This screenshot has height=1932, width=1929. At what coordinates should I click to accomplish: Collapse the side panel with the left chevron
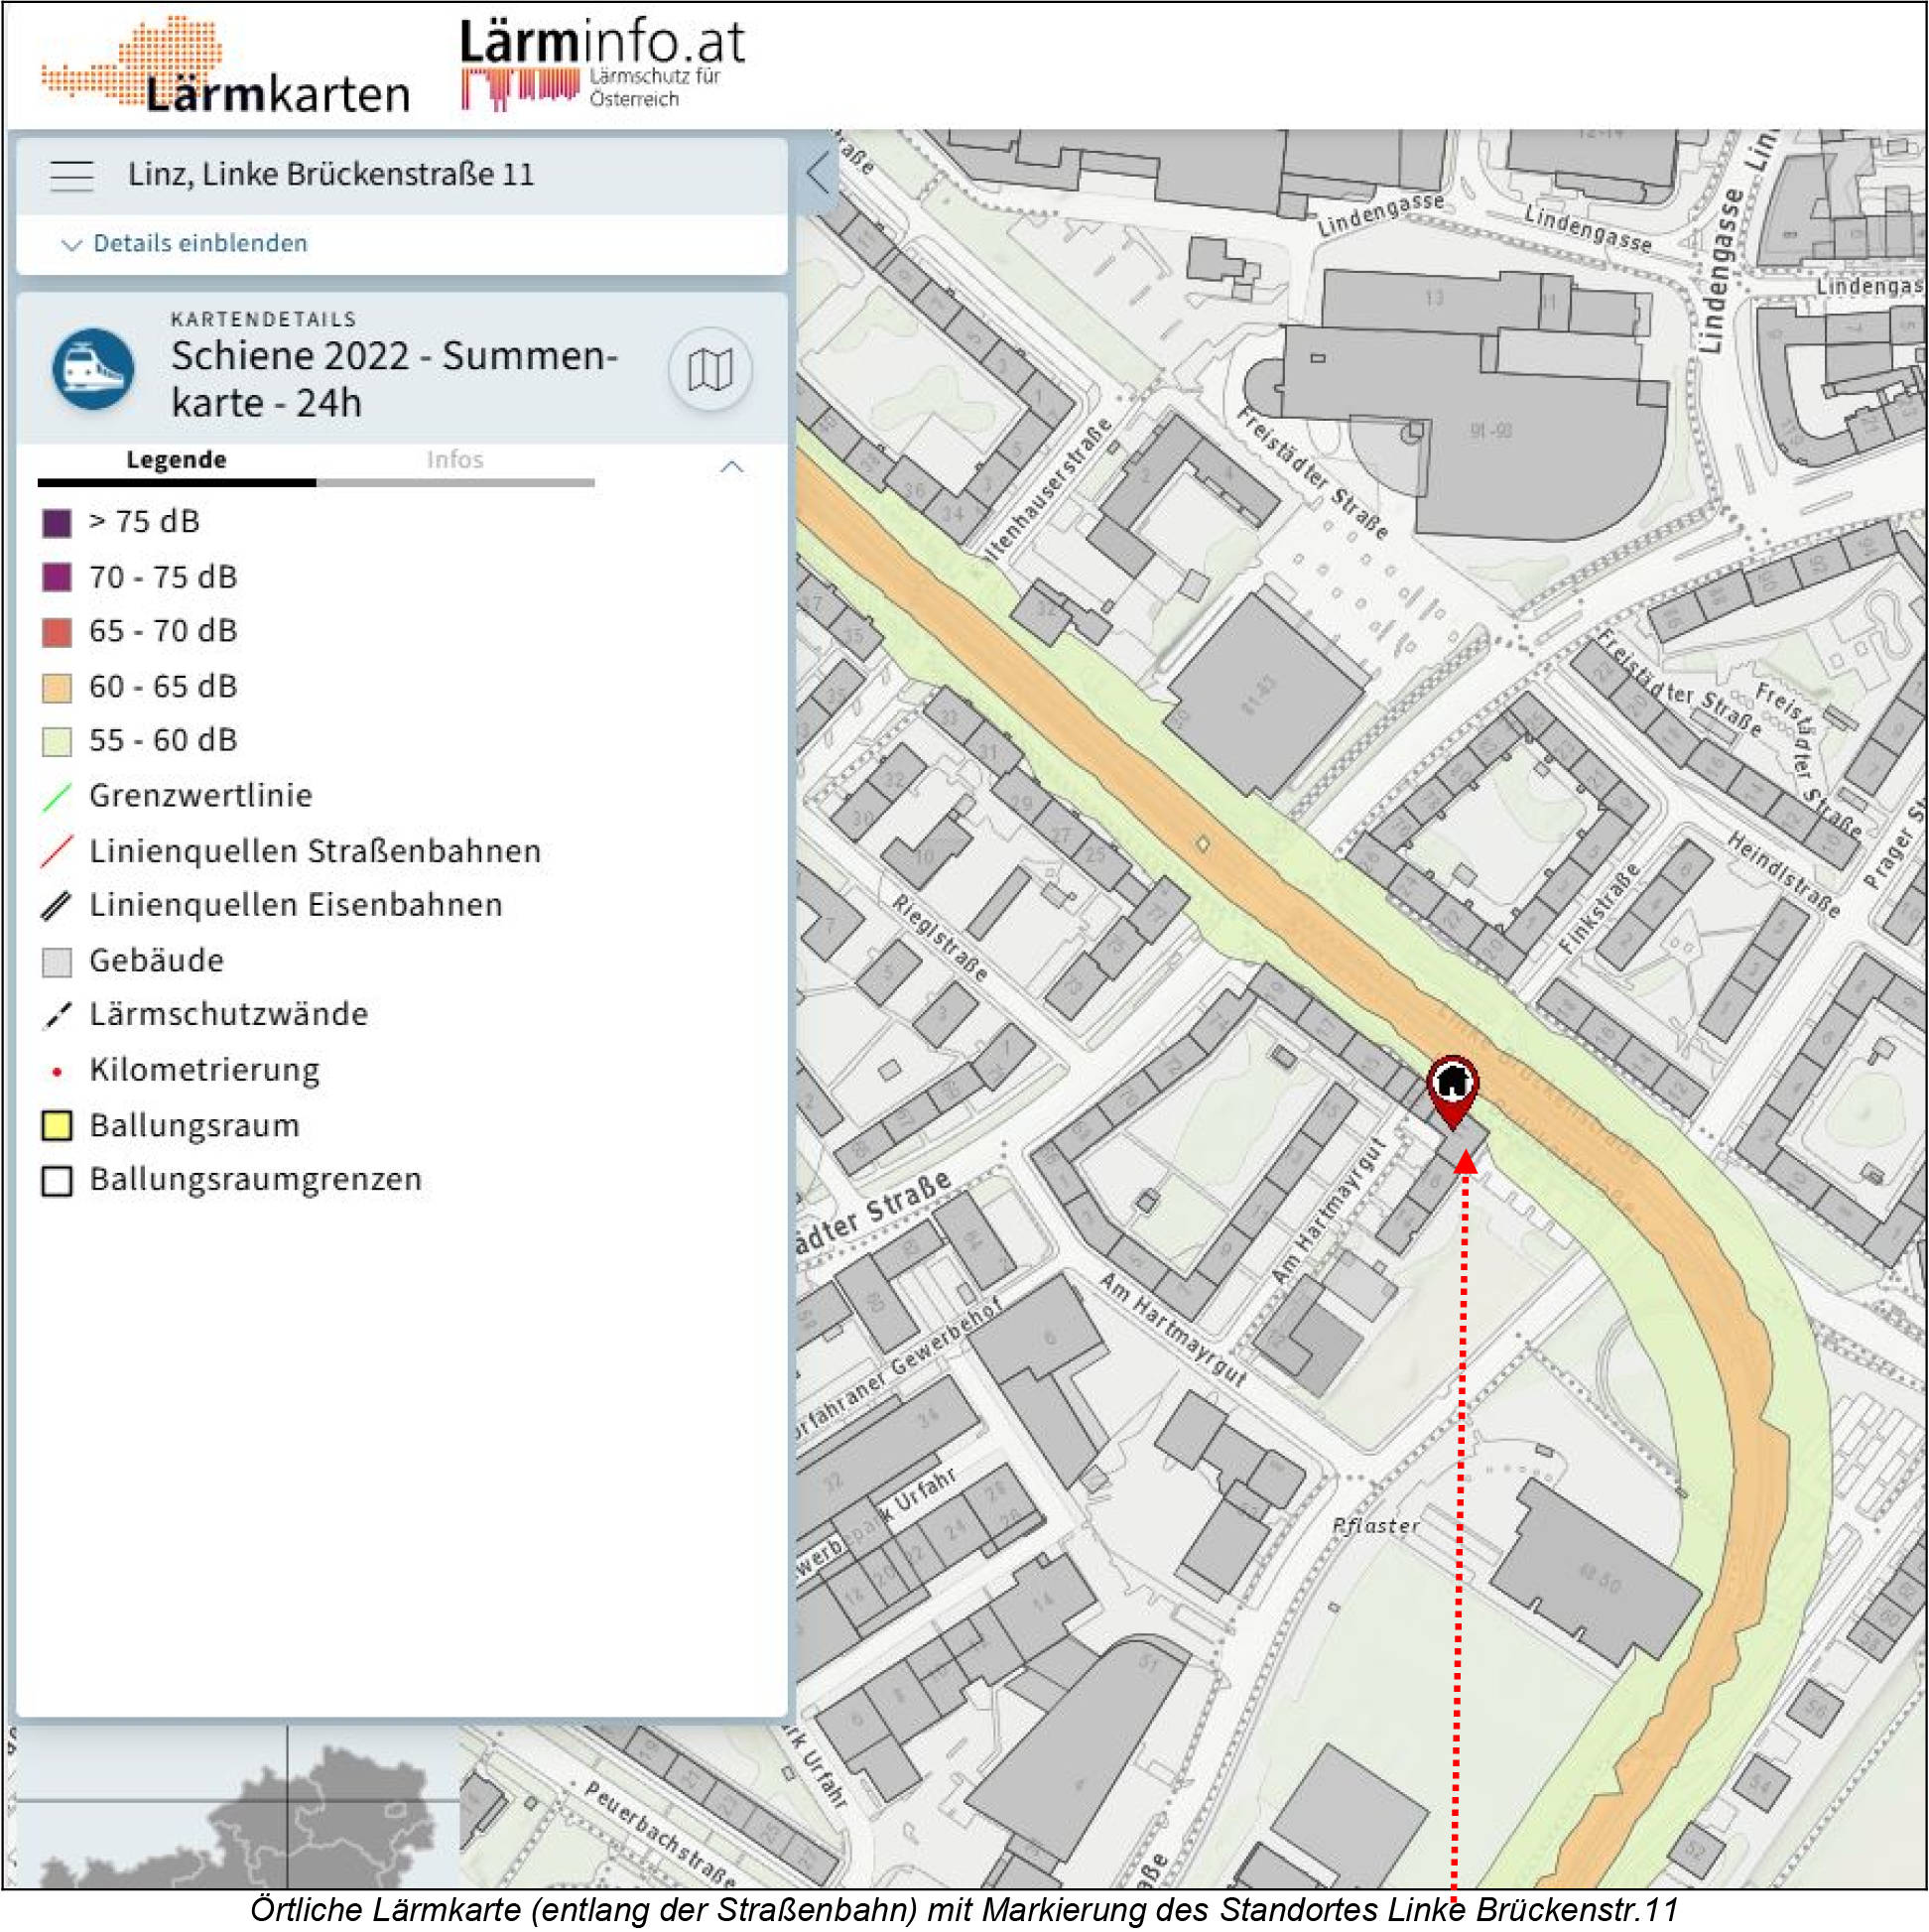(x=817, y=173)
